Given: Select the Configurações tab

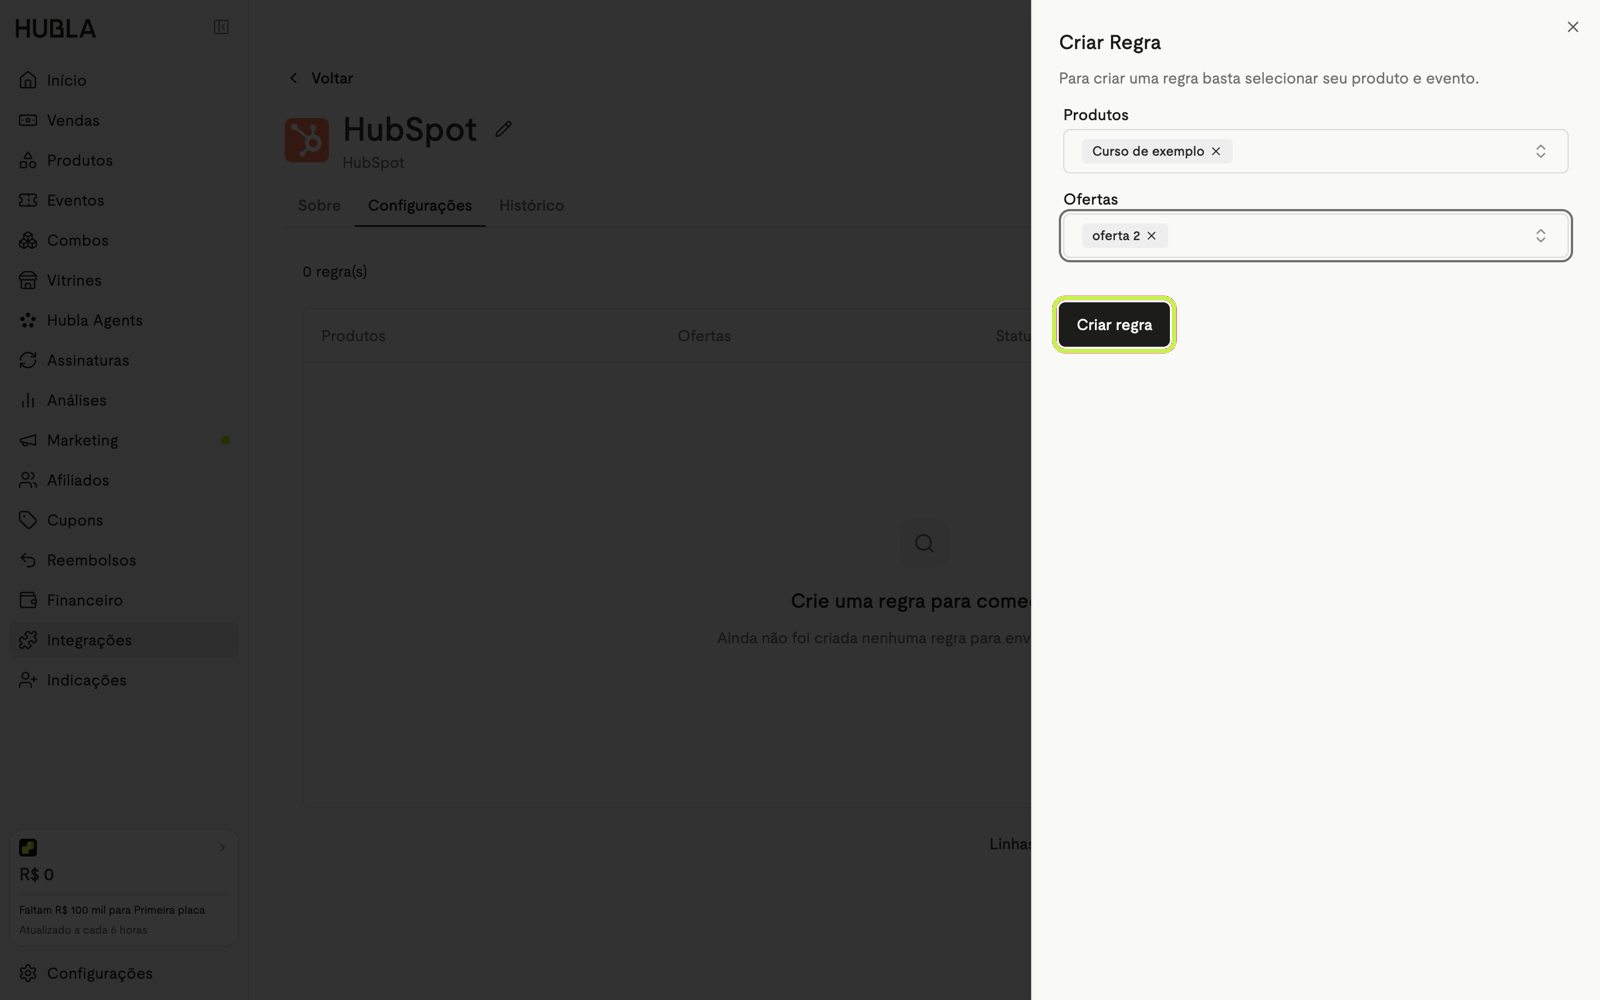Looking at the screenshot, I should click(x=420, y=205).
